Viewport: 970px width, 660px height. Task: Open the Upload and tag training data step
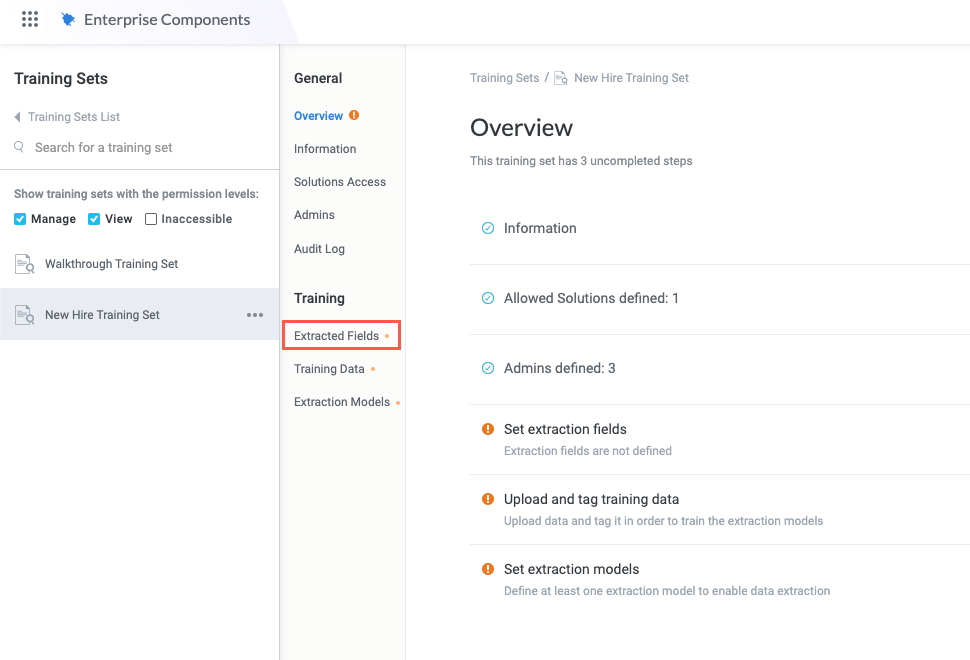pos(591,499)
